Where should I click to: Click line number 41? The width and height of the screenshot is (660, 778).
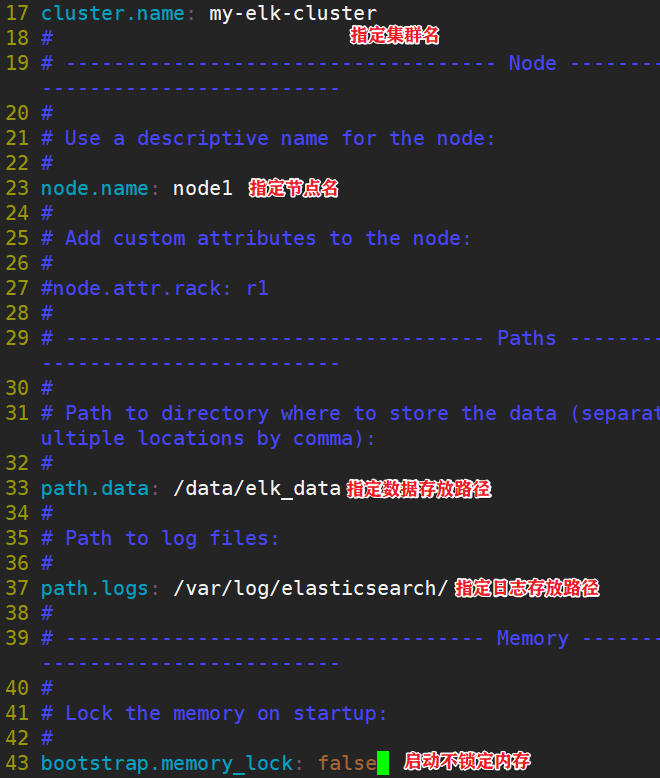[17, 713]
